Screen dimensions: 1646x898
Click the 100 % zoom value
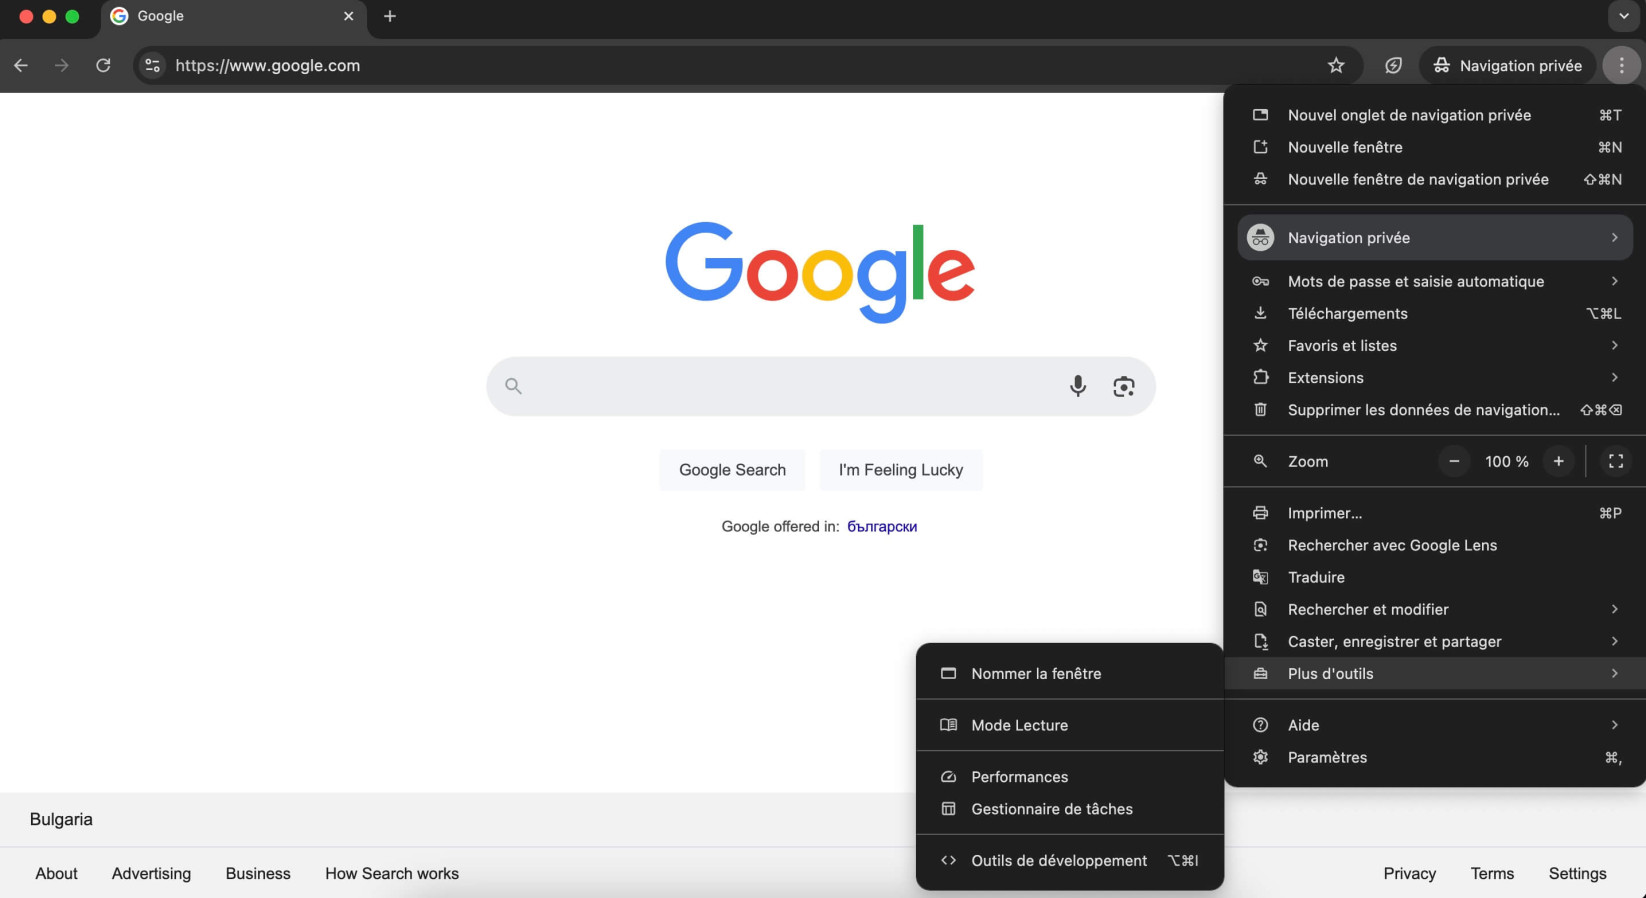(x=1506, y=461)
